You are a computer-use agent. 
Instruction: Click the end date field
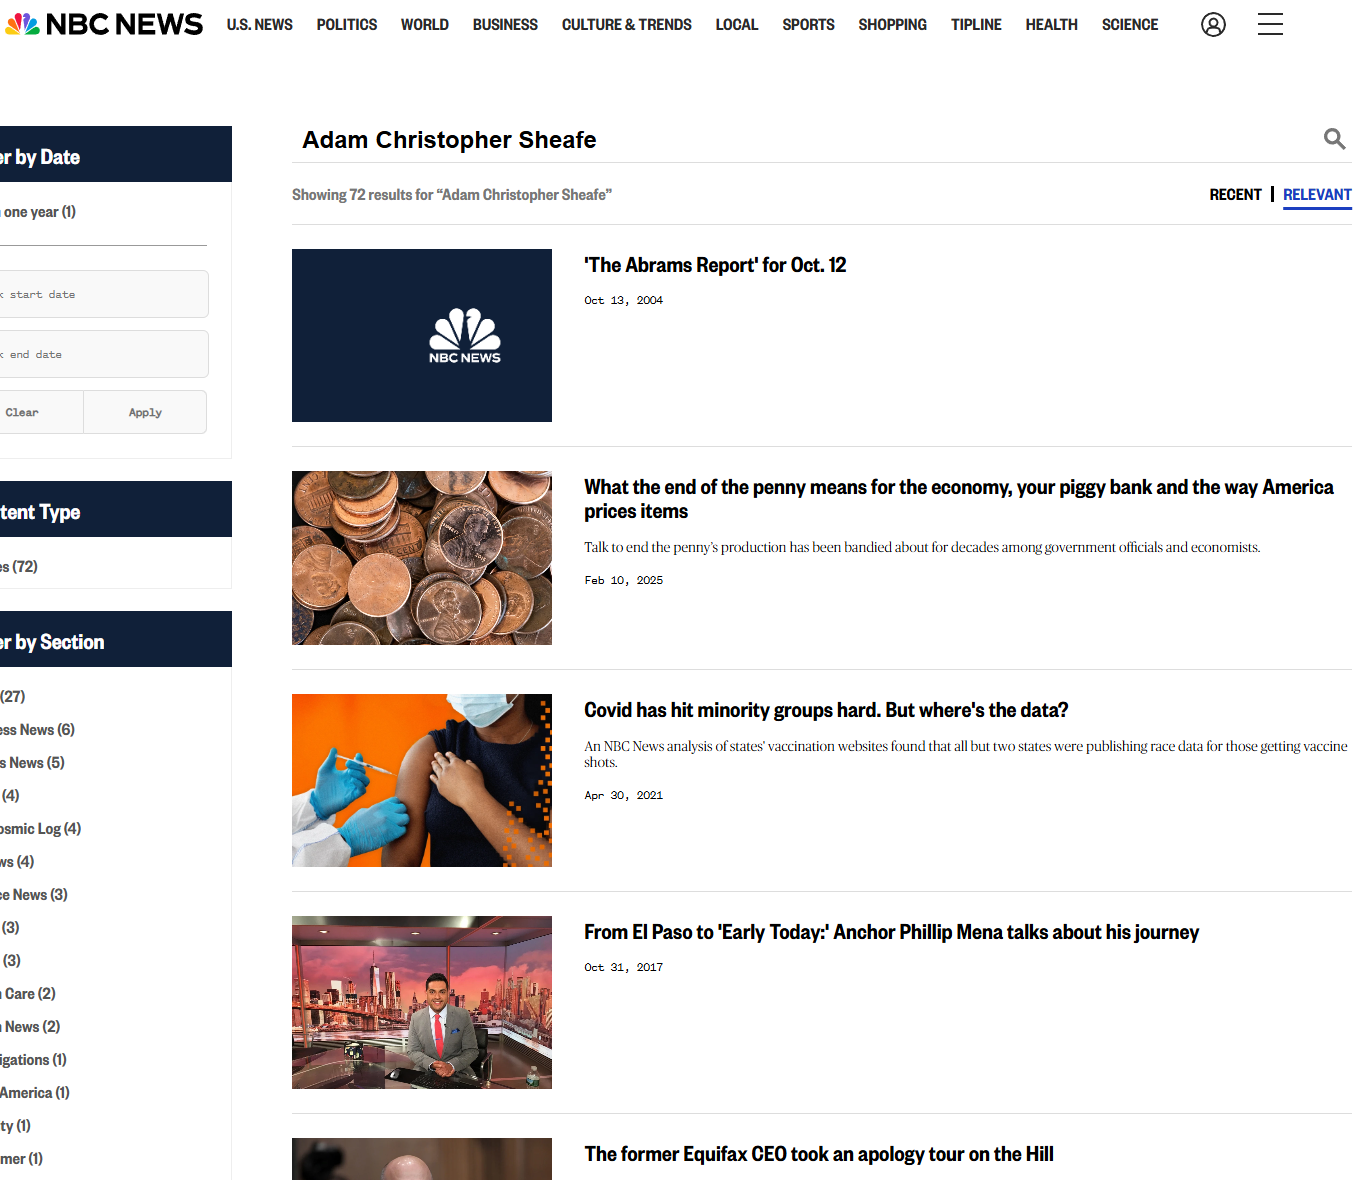pyautogui.click(x=102, y=354)
